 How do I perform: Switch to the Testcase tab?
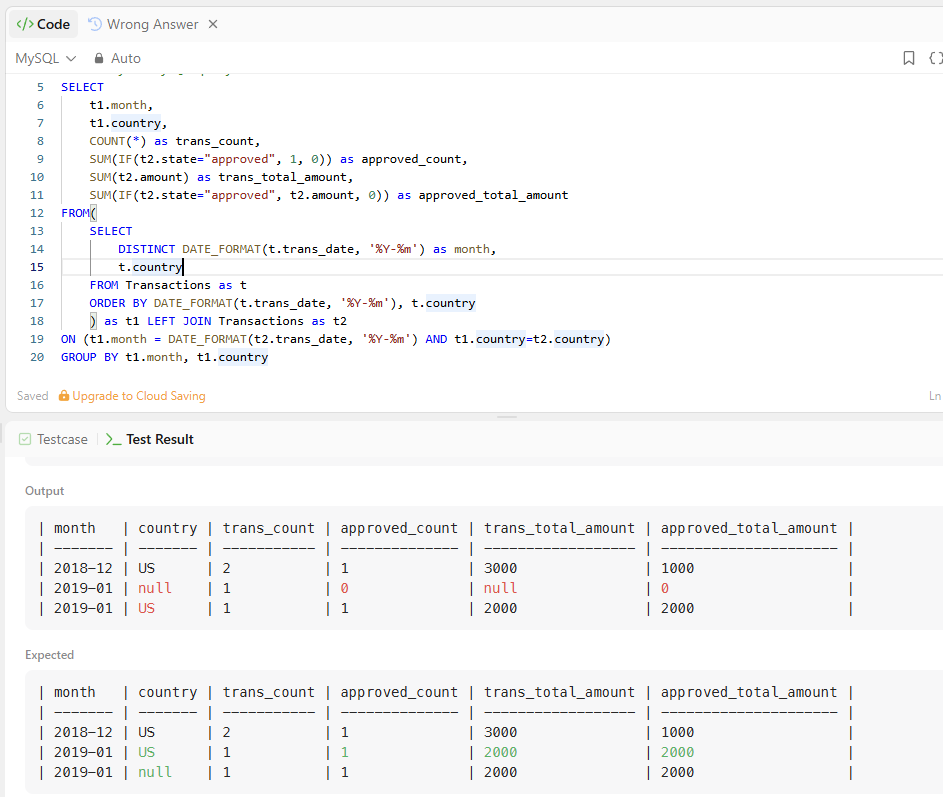point(61,439)
